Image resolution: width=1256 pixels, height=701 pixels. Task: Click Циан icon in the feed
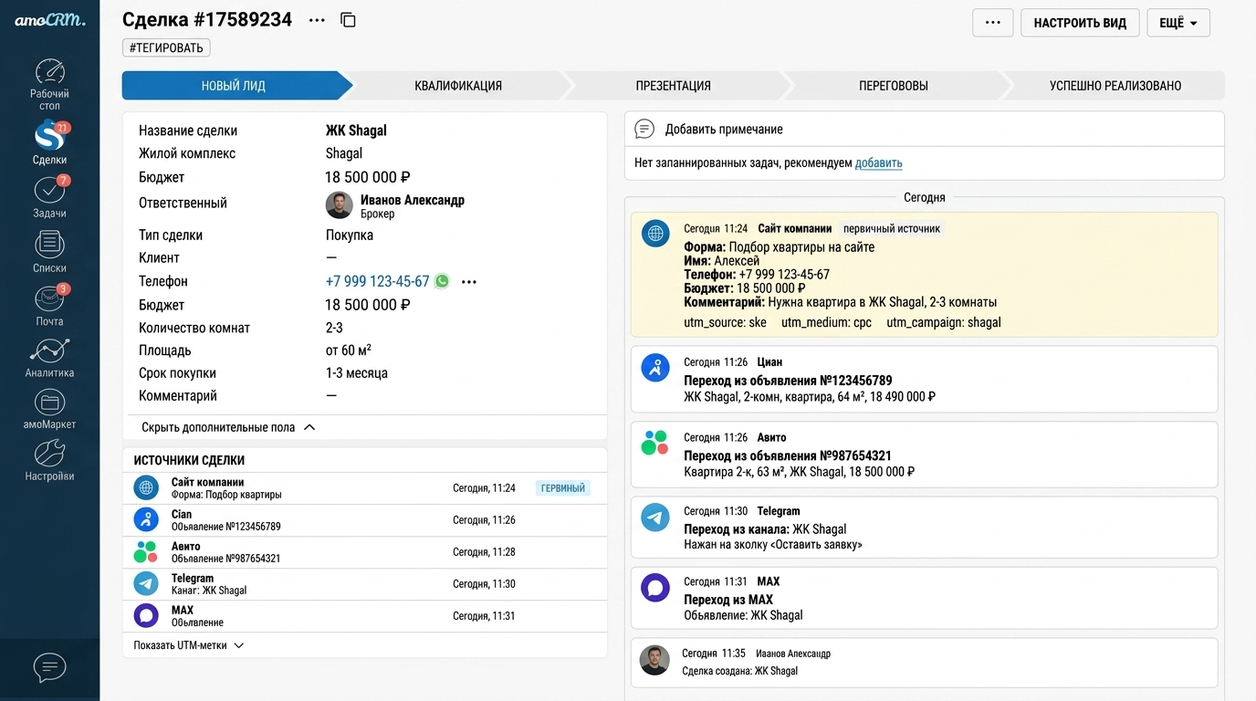pos(655,367)
